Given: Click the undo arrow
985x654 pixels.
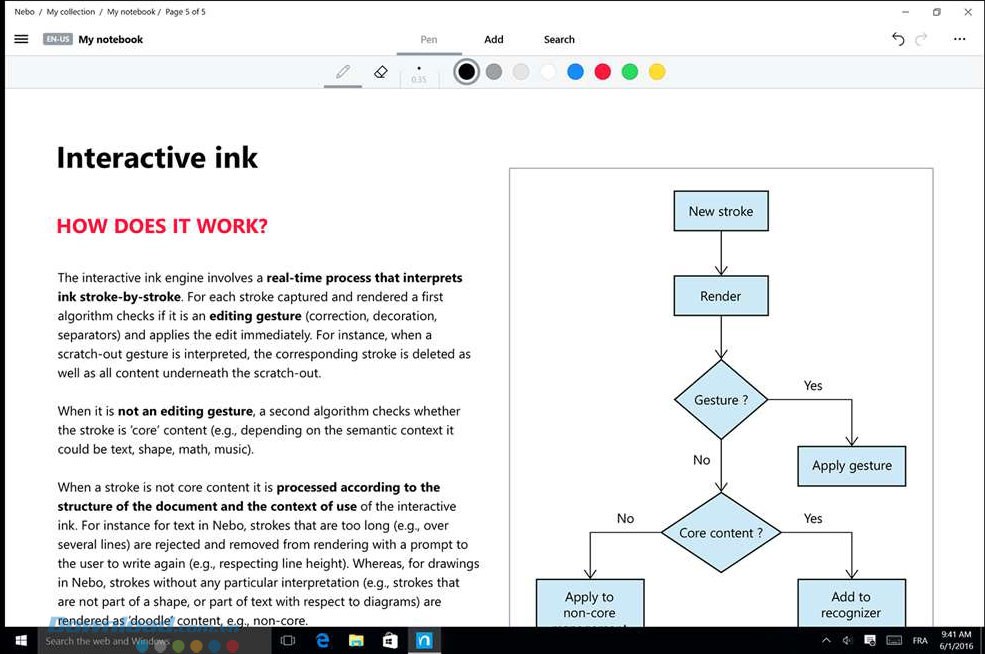Looking at the screenshot, I should tap(897, 39).
